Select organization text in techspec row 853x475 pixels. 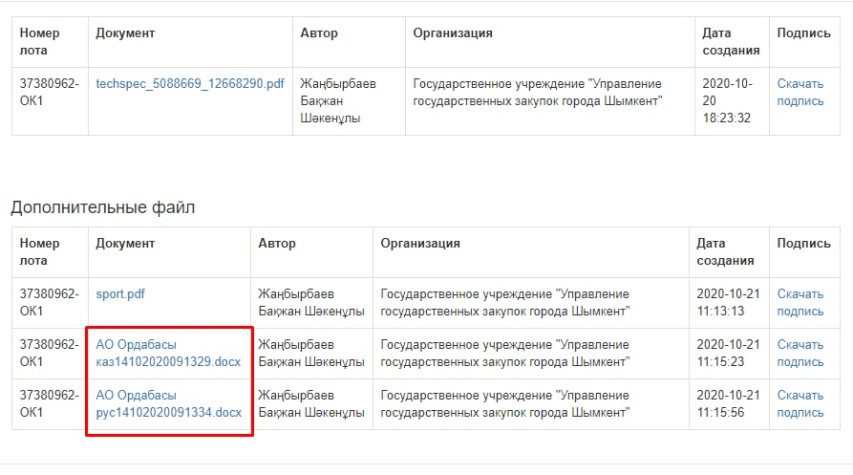pyautogui.click(x=537, y=92)
